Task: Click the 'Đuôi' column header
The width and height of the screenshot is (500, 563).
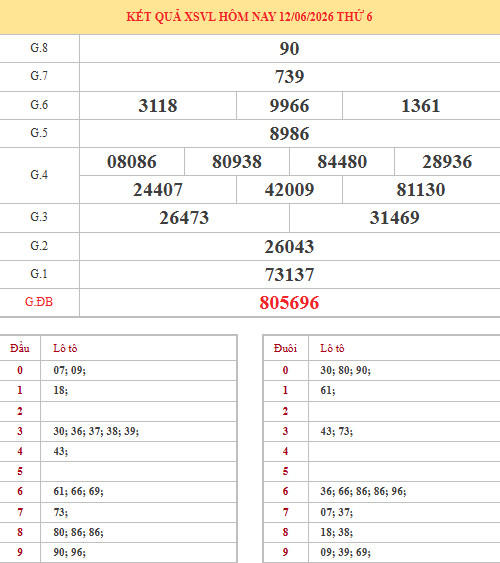Action: click(x=285, y=348)
